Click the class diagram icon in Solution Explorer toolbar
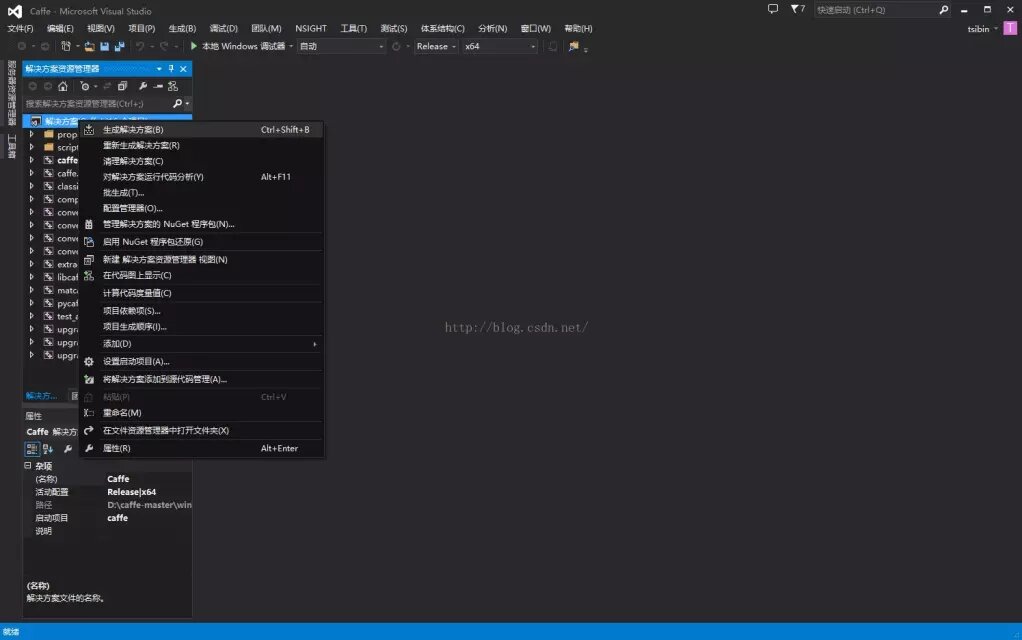This screenshot has width=1022, height=640. [x=173, y=86]
